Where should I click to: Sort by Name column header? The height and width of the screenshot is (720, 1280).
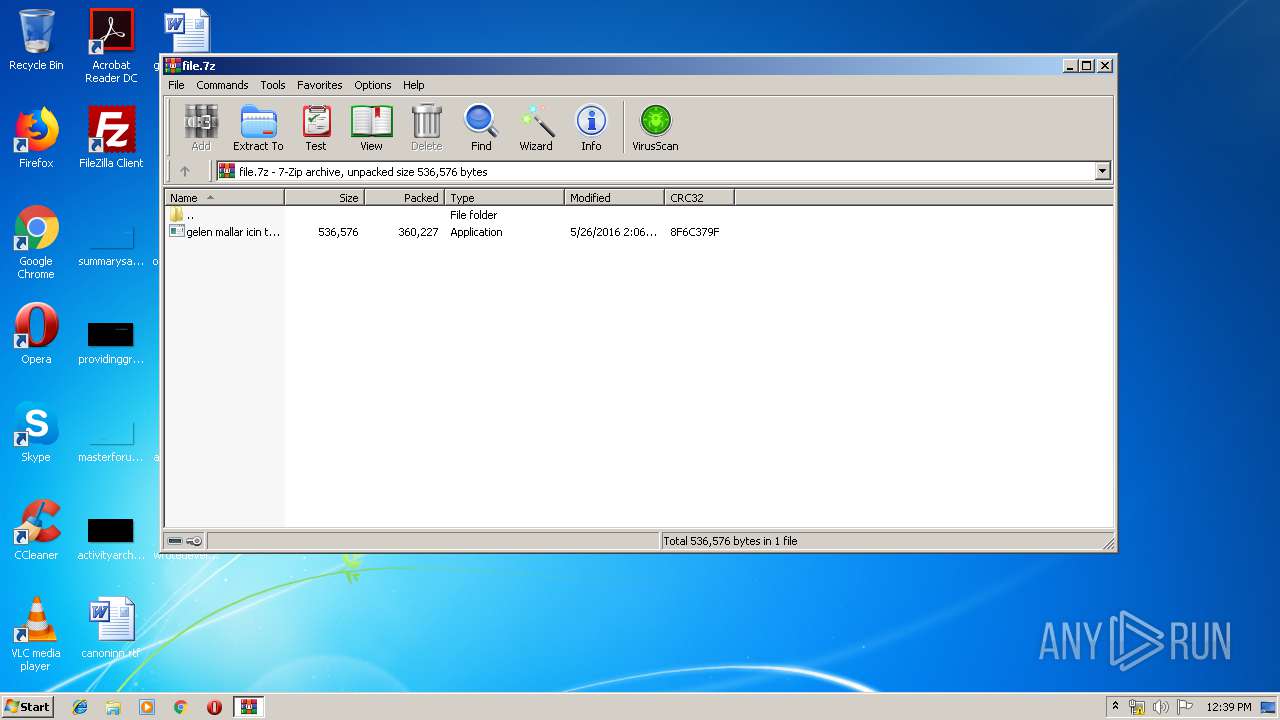pos(225,198)
